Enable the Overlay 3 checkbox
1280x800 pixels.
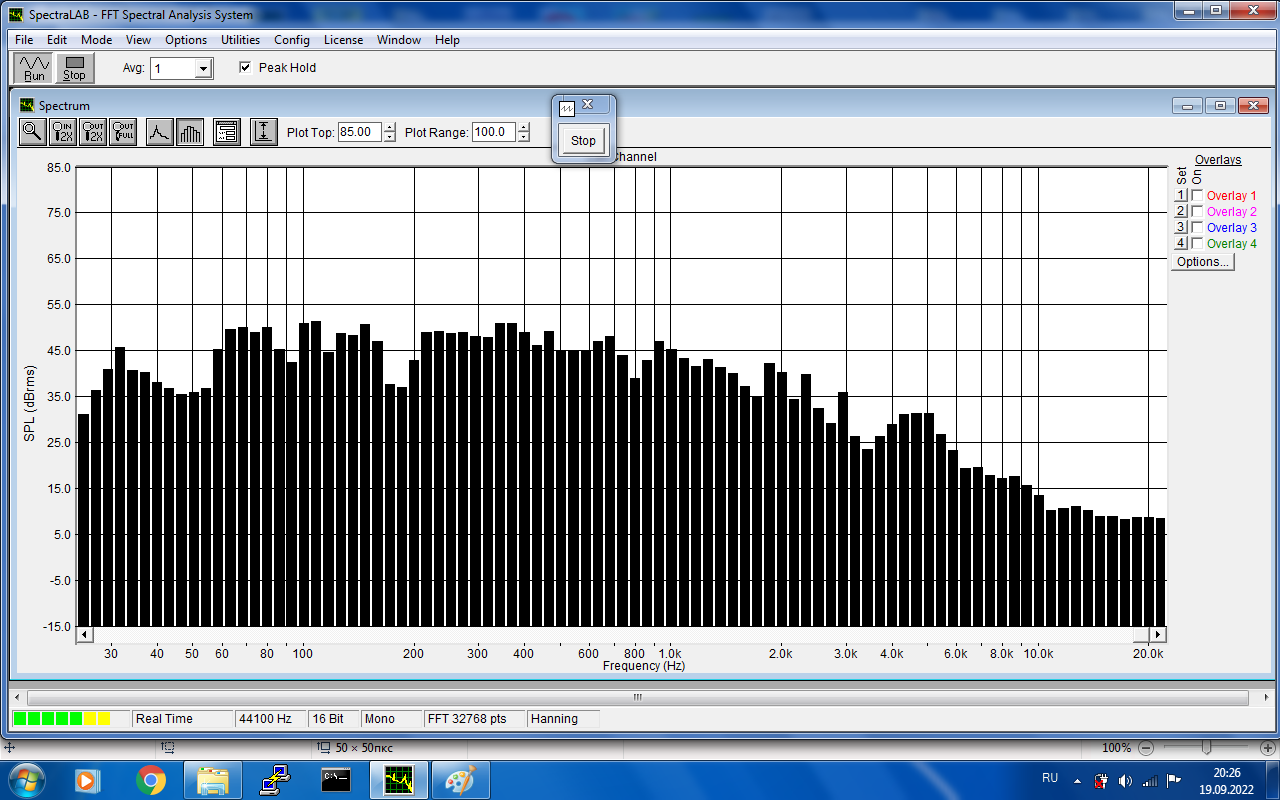1197,228
